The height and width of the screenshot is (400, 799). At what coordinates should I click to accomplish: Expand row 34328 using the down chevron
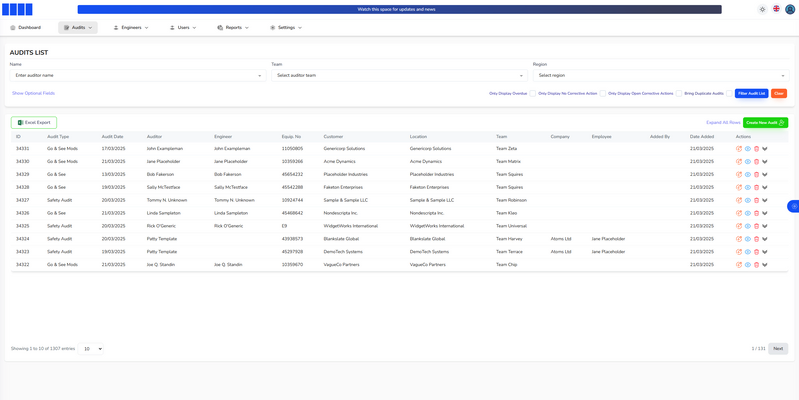pos(765,187)
